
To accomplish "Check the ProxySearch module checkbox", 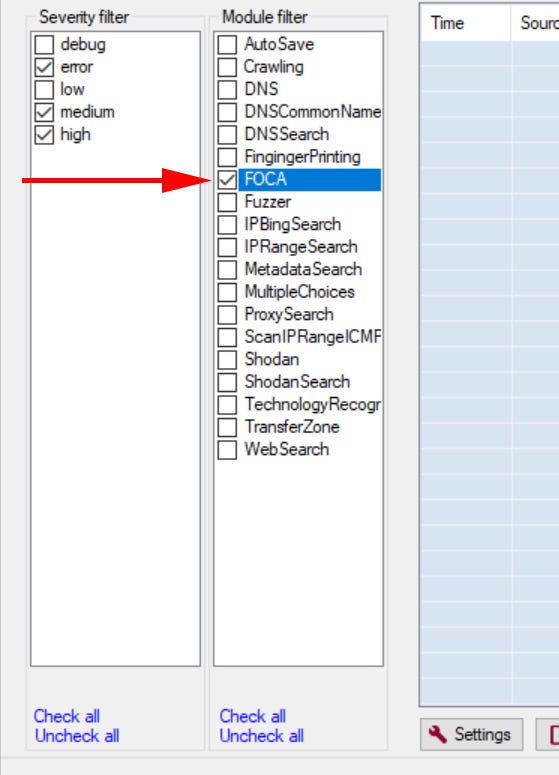I will pyautogui.click(x=227, y=314).
